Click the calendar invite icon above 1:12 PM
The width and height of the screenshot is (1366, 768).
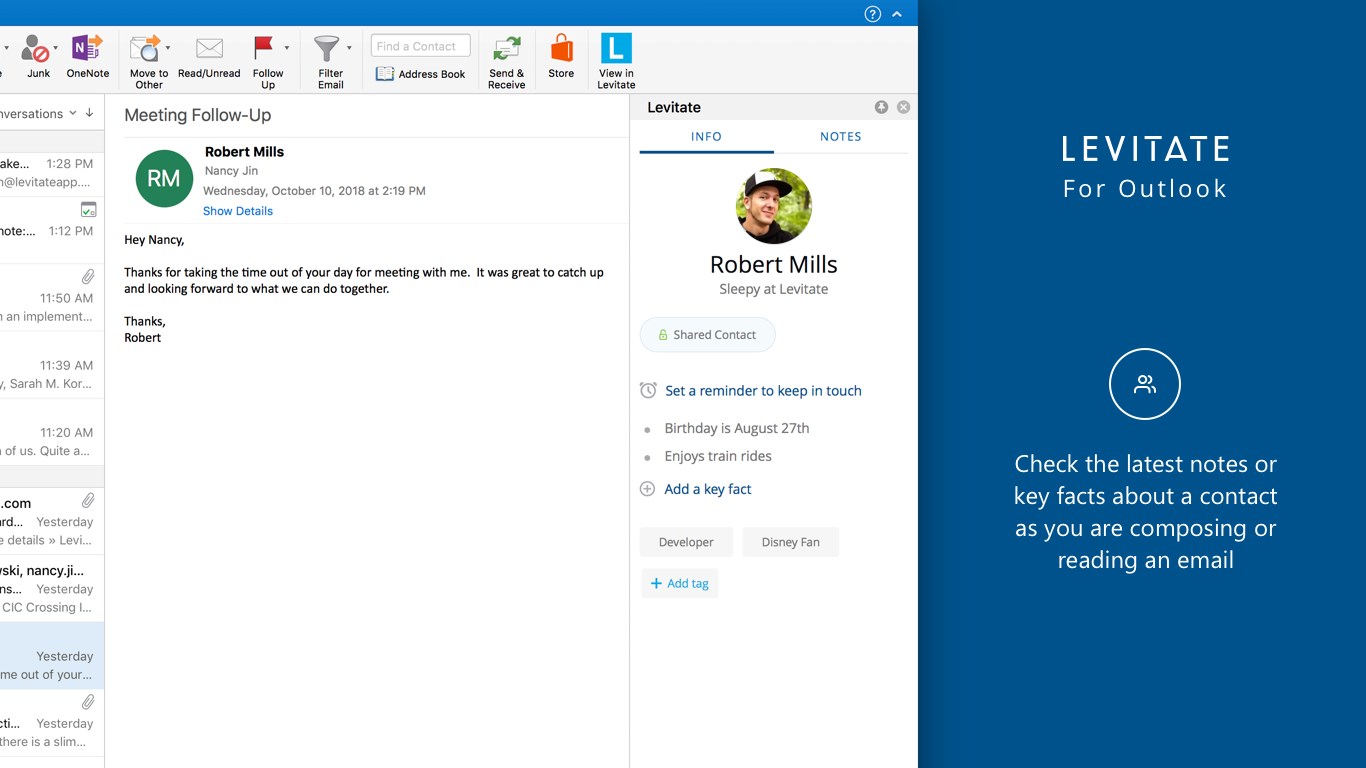pyautogui.click(x=88, y=210)
